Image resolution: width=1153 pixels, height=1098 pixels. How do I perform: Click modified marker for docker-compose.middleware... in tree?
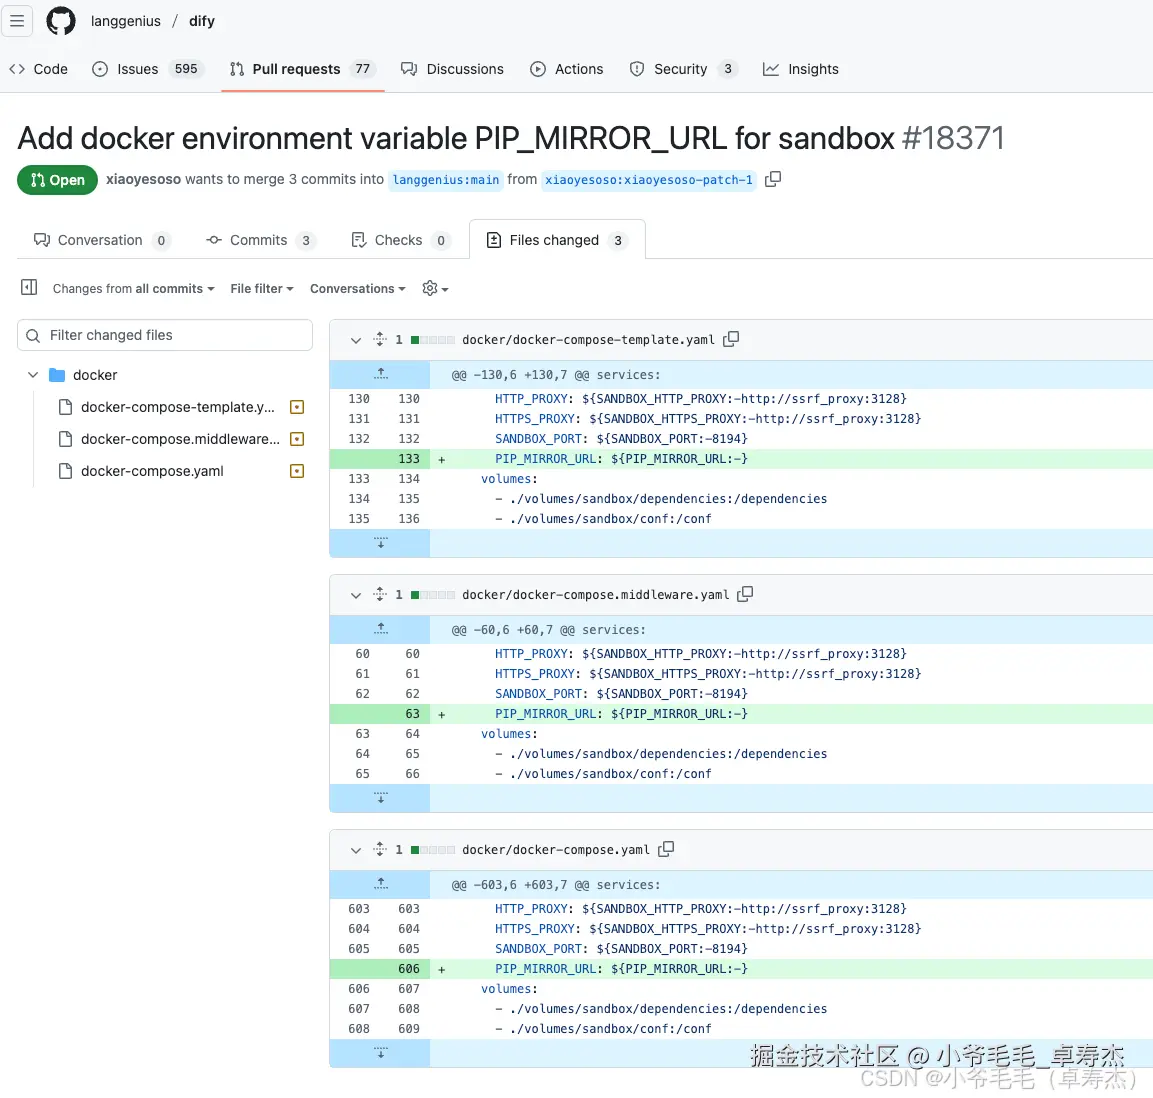297,439
